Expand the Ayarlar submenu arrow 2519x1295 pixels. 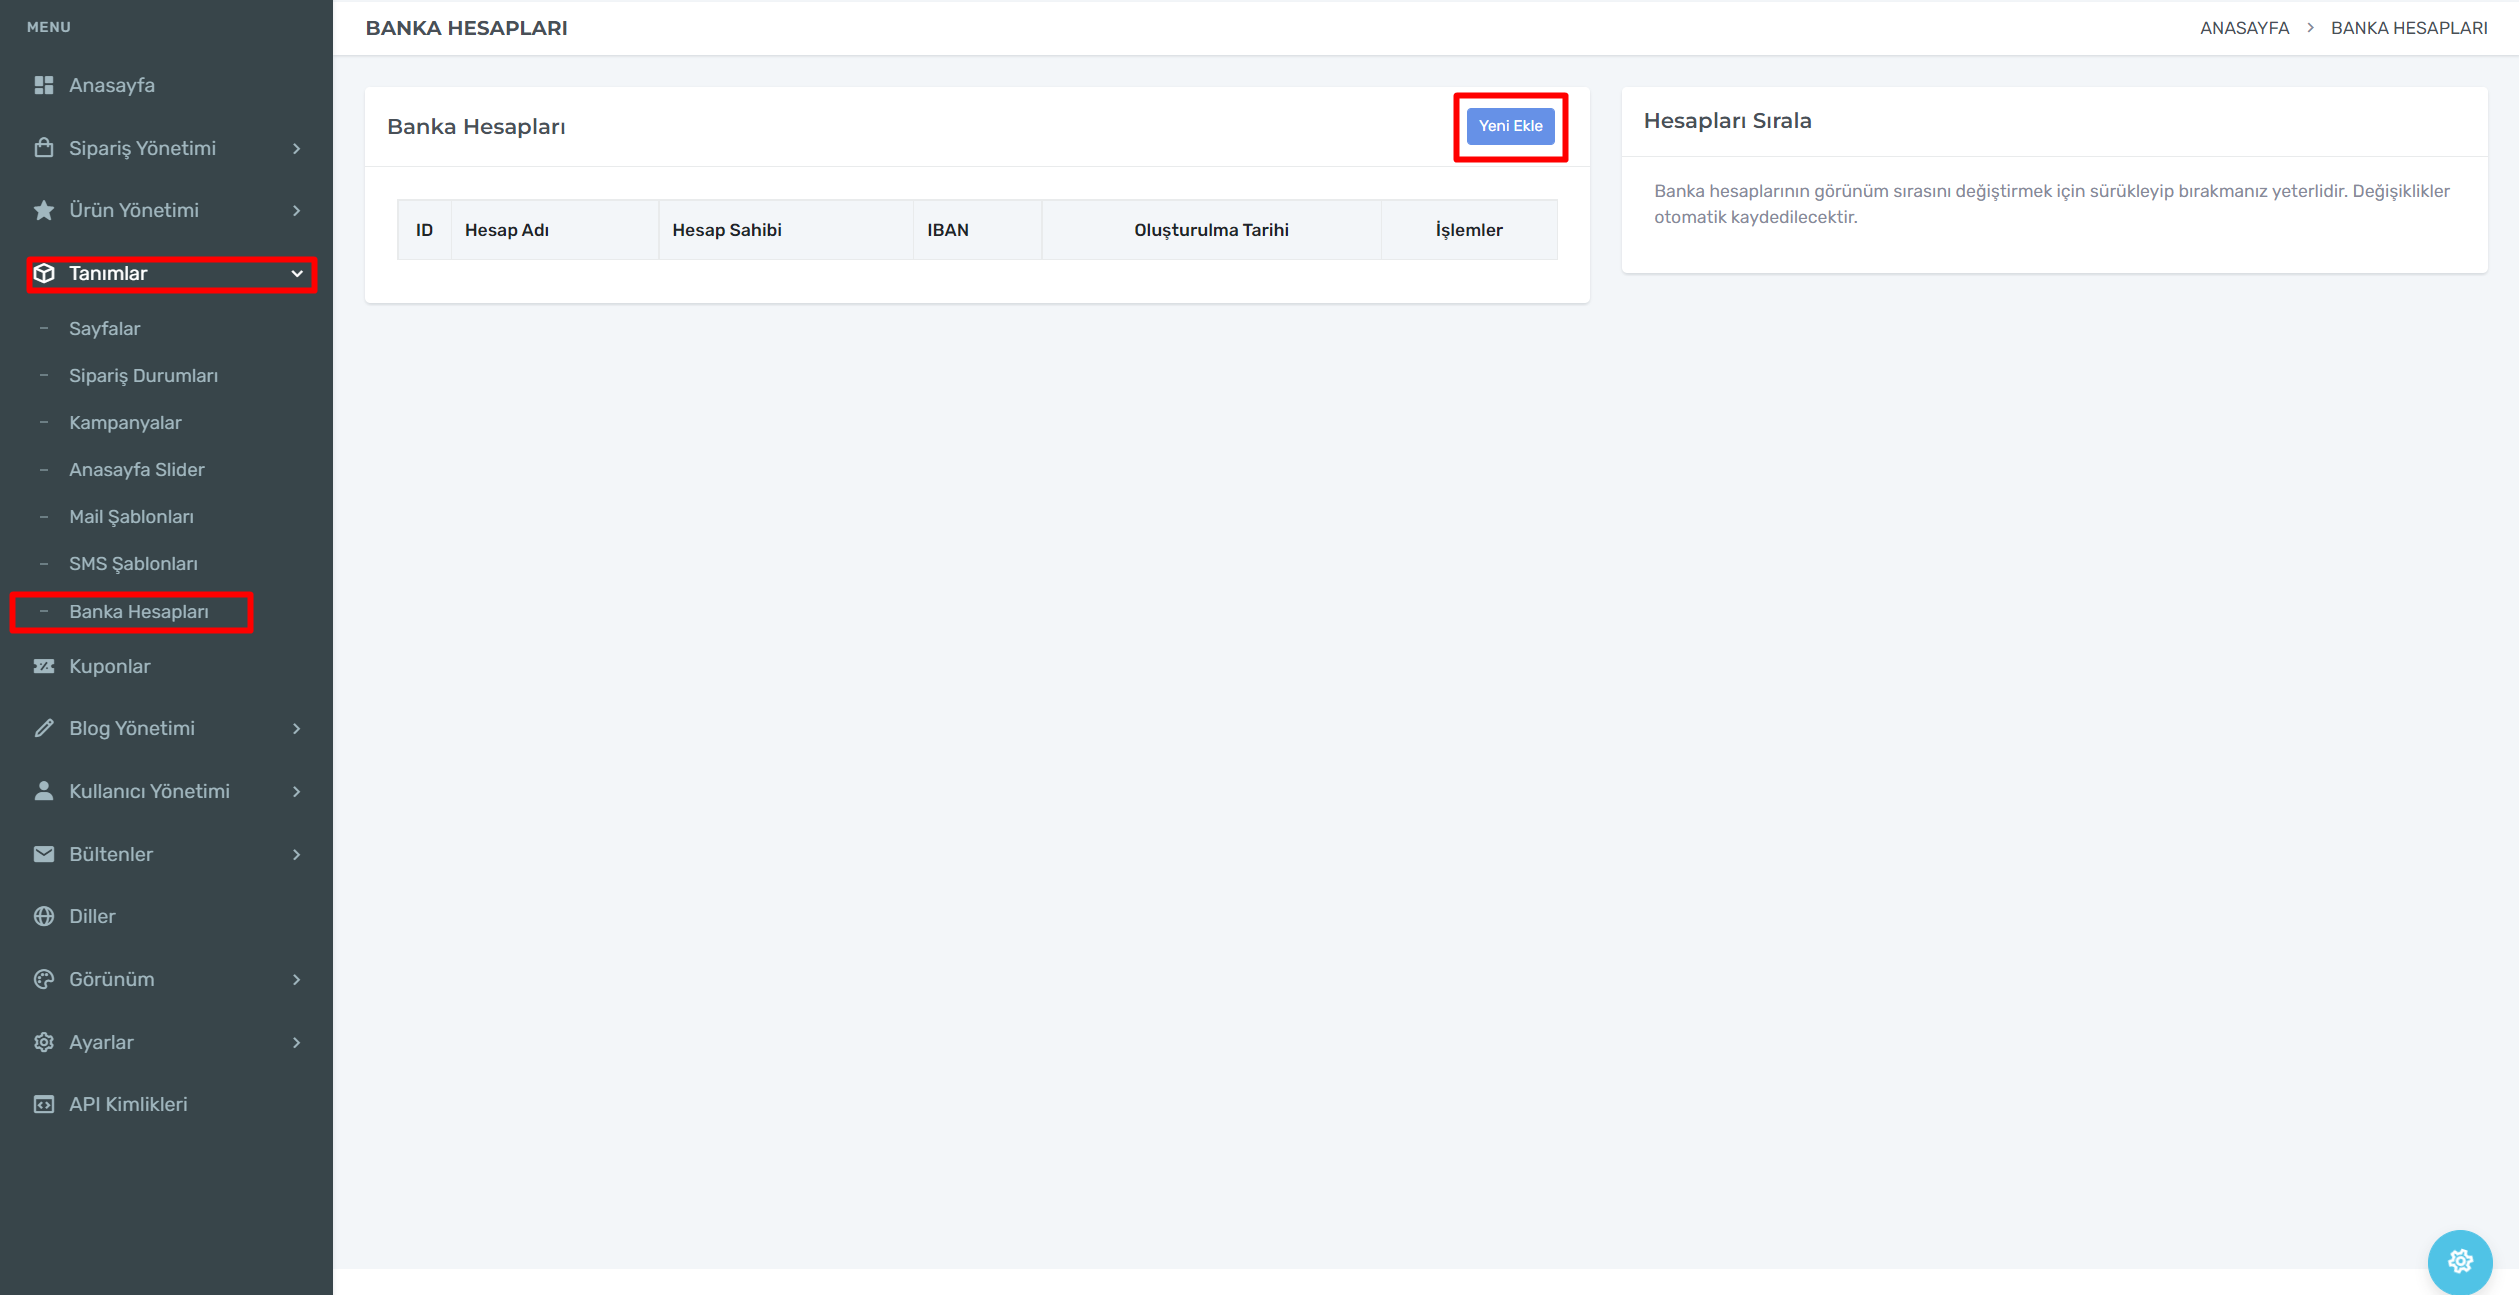pyautogui.click(x=297, y=1042)
